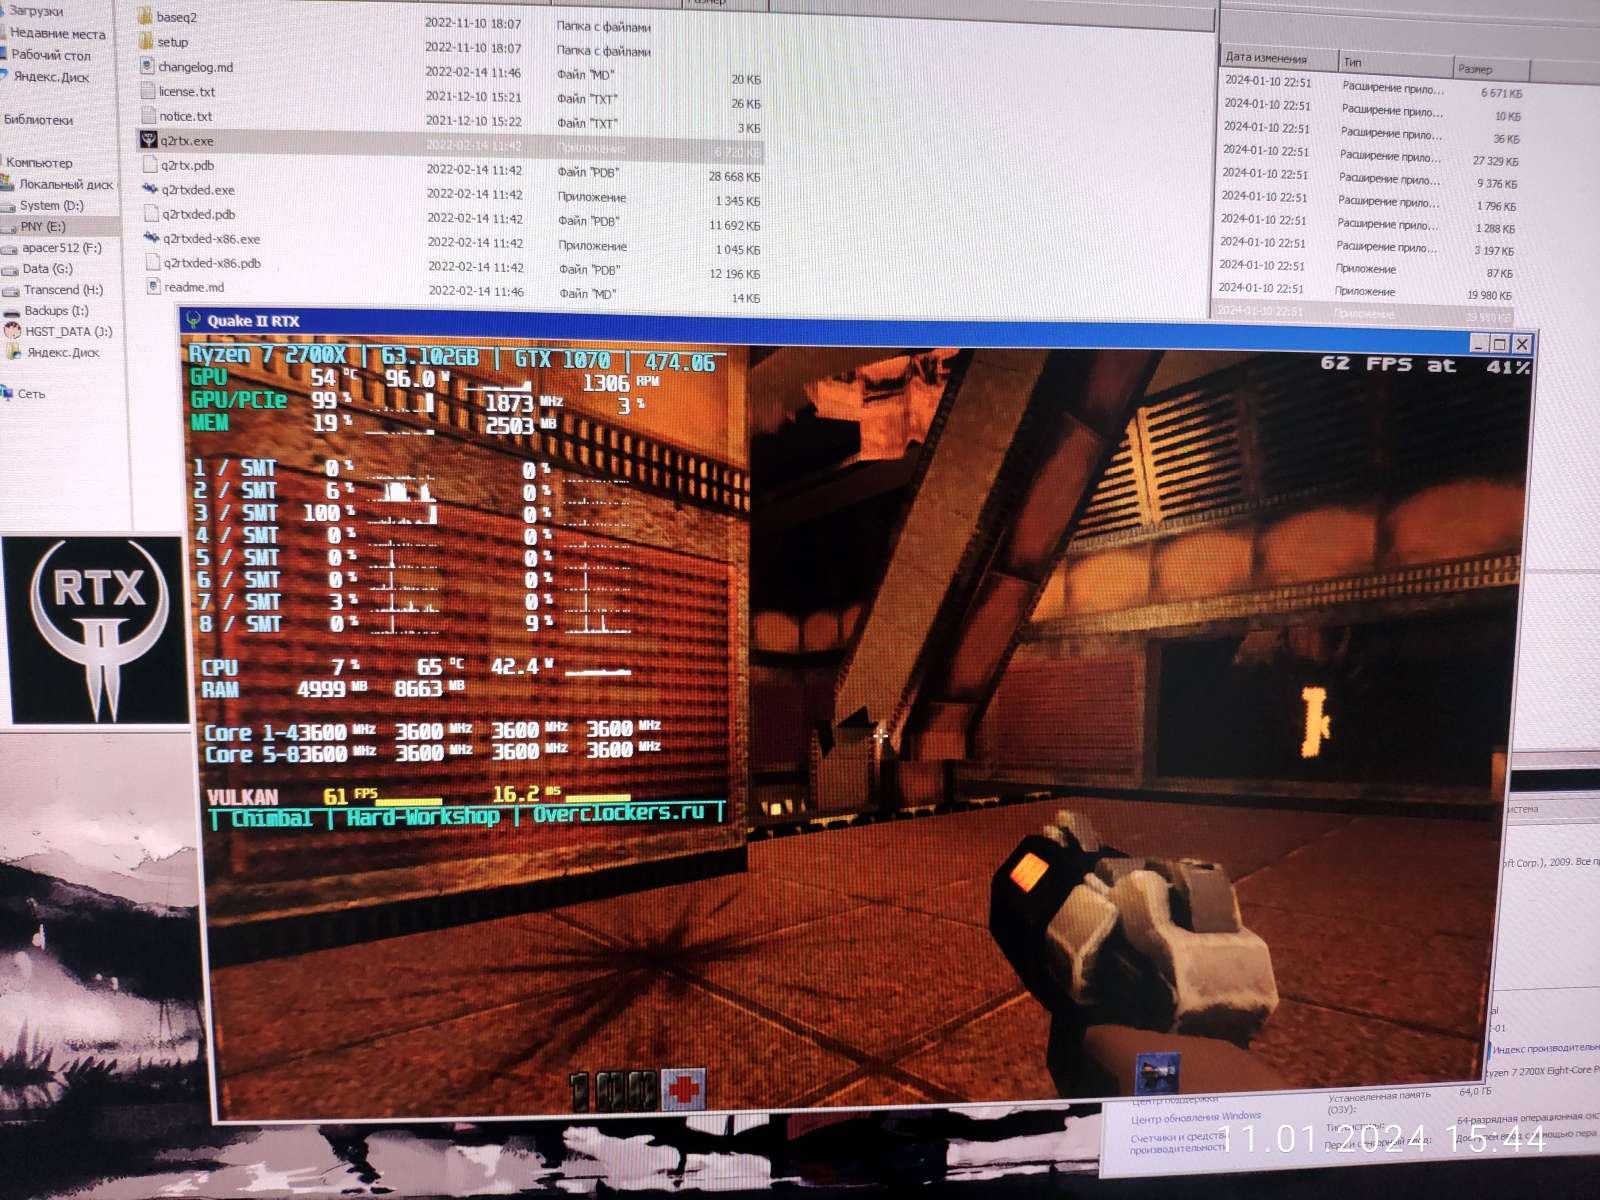Screen dimensions: 1600x1200
Task: Open Недавние места in the sidebar
Action: click(57, 33)
